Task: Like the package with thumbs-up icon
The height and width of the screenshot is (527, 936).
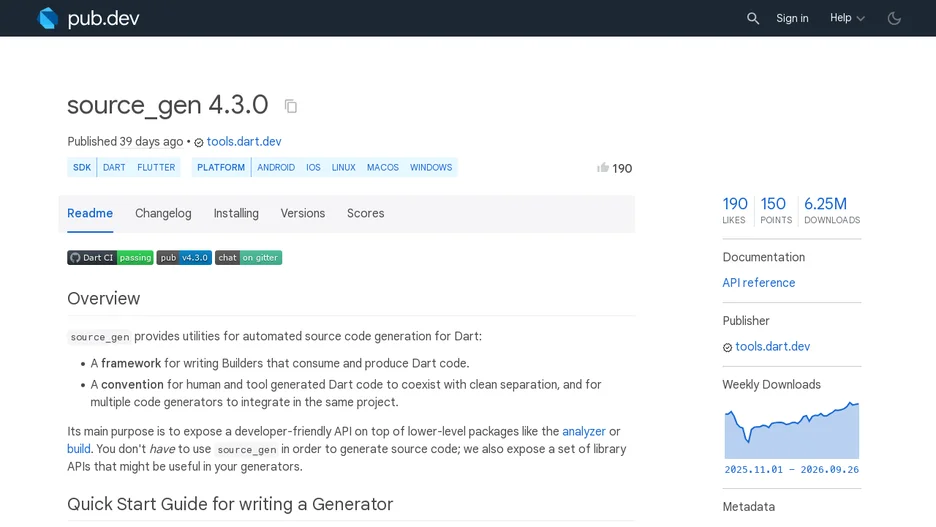Action: [603, 168]
